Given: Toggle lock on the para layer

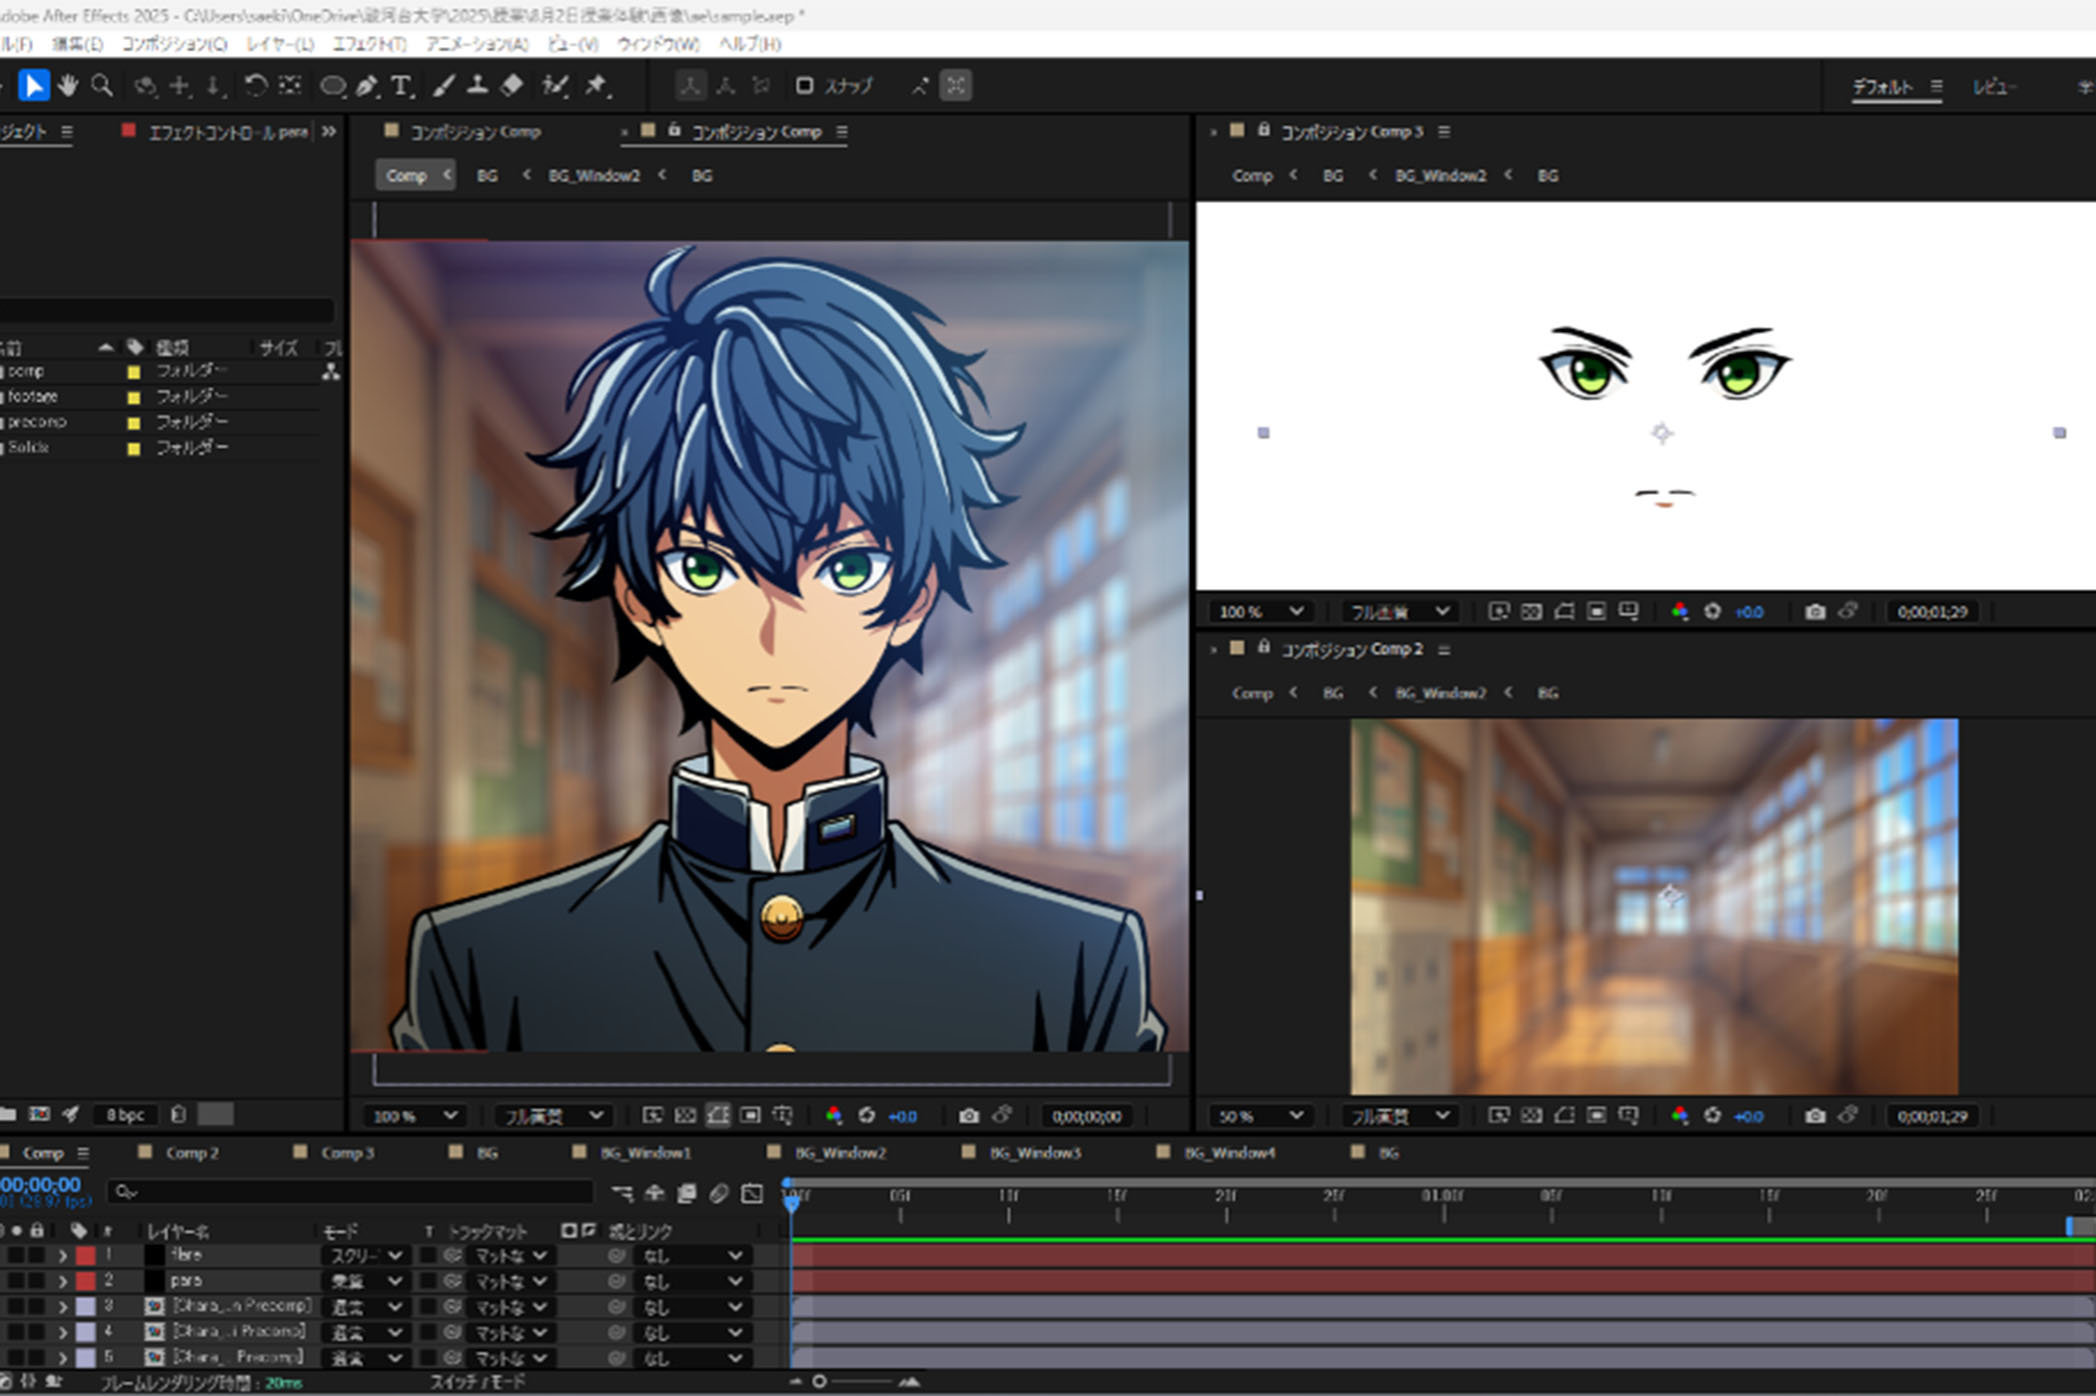Looking at the screenshot, I should (x=37, y=1281).
